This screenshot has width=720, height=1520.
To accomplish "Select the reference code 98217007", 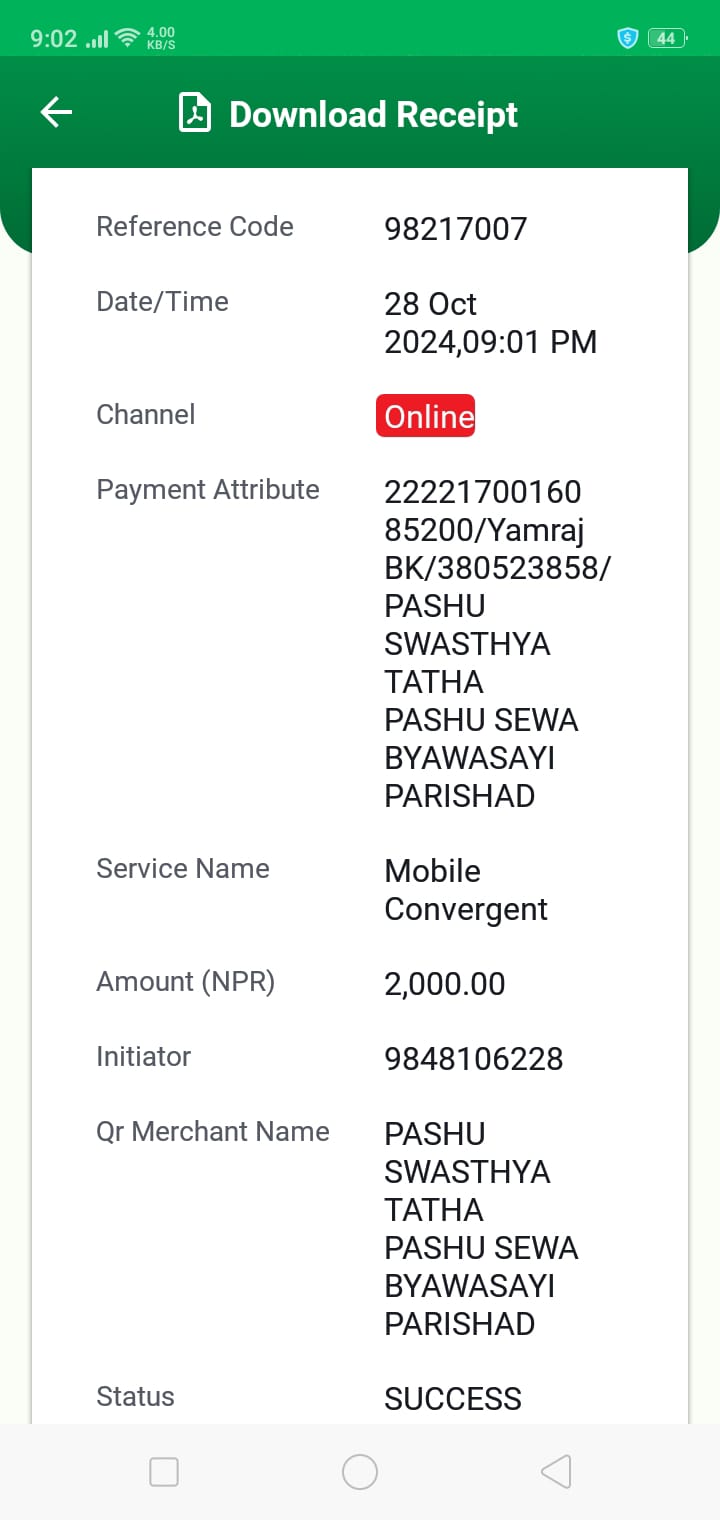I will [455, 229].
